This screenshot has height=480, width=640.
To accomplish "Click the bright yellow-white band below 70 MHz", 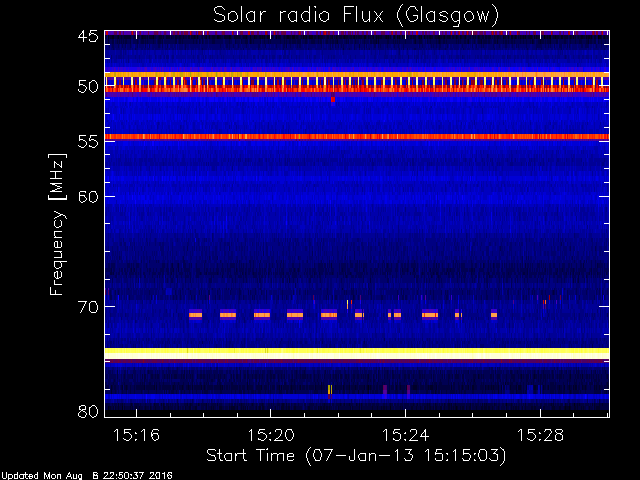I will click(357, 353).
